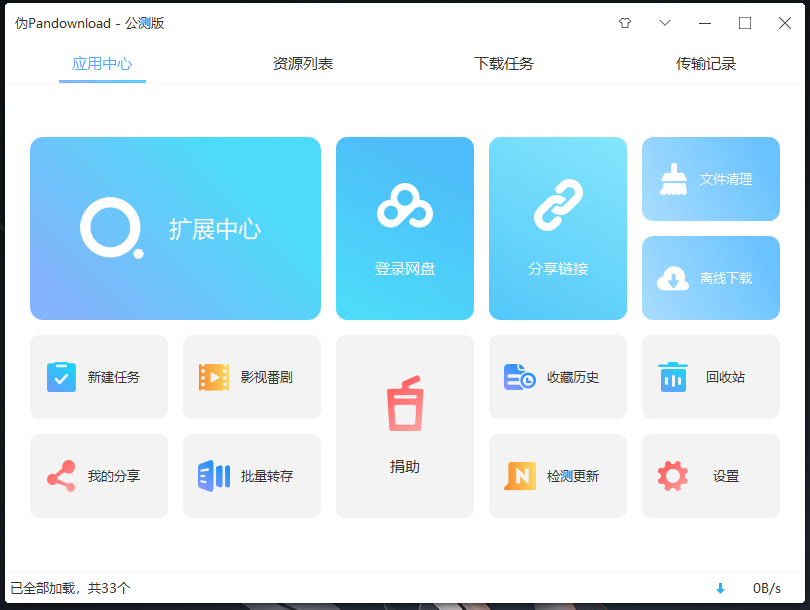Click the blue books icon for 批量转存
Image resolution: width=810 pixels, height=610 pixels.
point(214,476)
